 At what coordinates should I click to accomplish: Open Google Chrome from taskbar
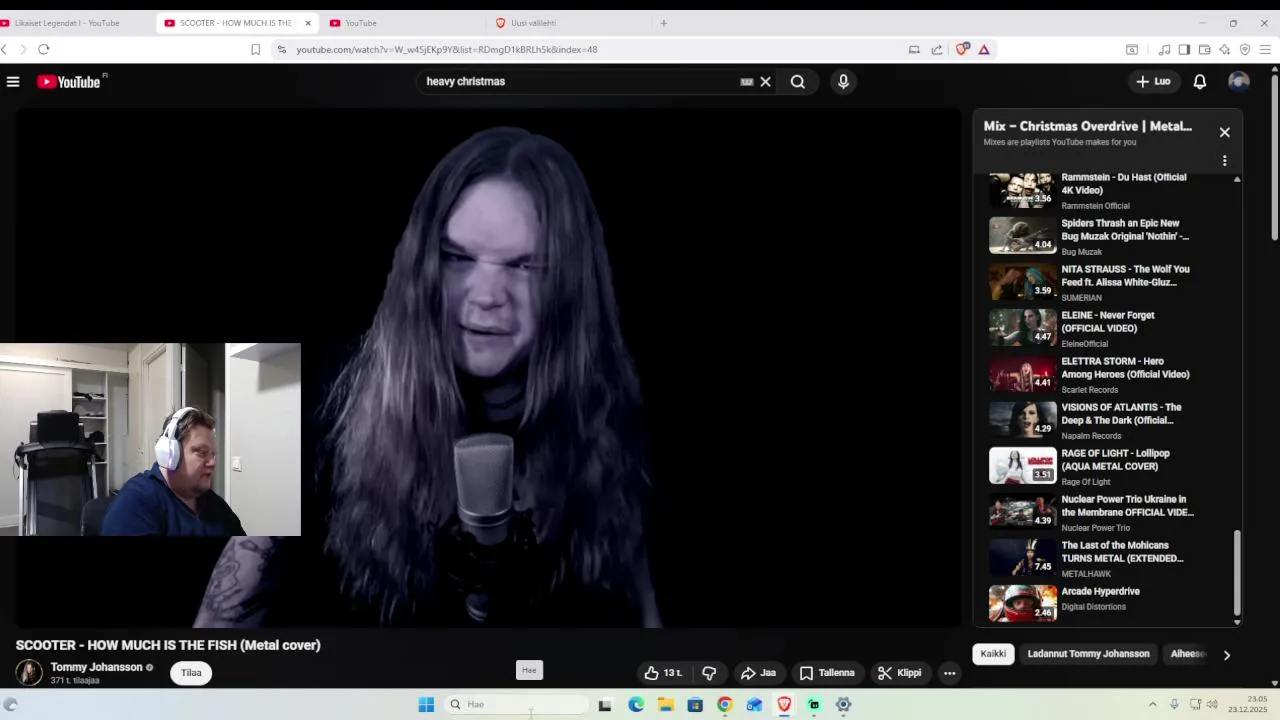(724, 705)
